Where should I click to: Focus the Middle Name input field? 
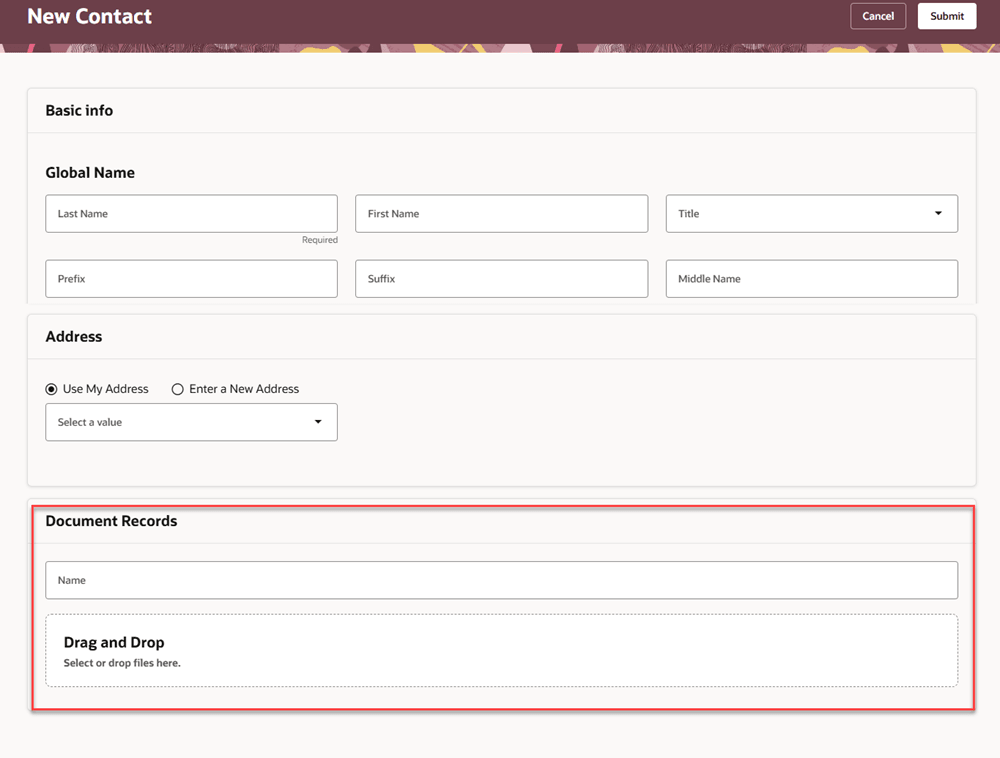811,279
